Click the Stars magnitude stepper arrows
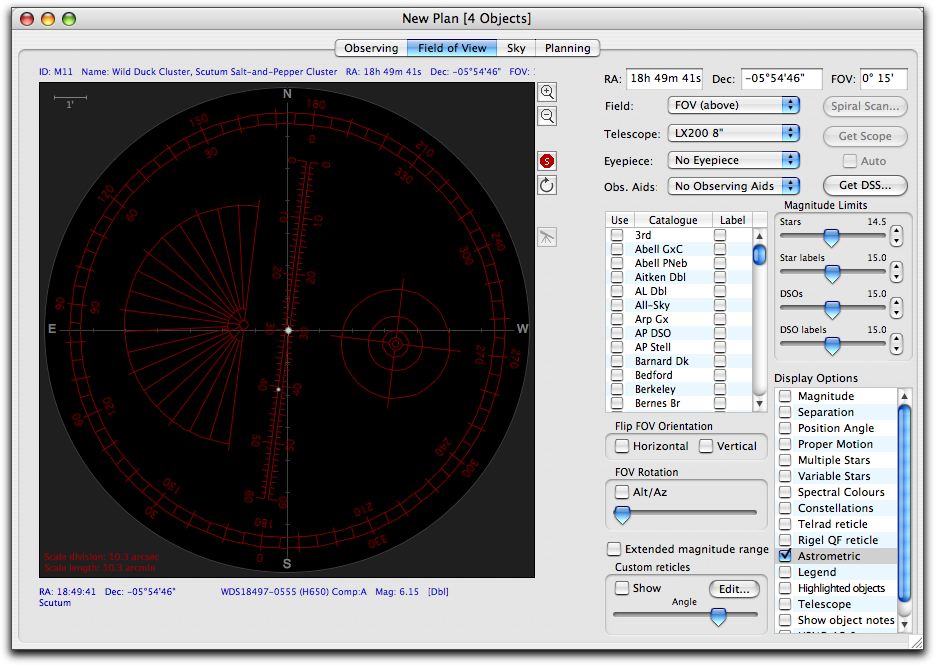This screenshot has width=935, height=665. coord(896,236)
